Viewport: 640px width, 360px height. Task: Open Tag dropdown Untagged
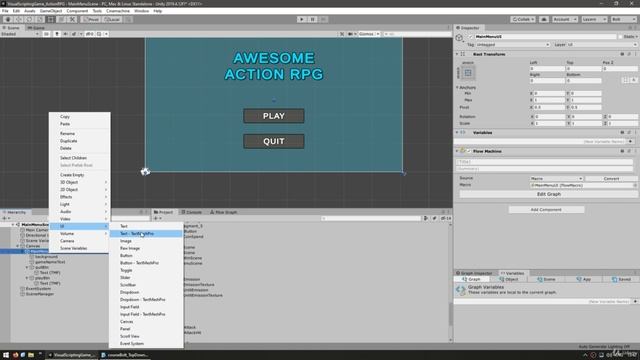coord(513,44)
